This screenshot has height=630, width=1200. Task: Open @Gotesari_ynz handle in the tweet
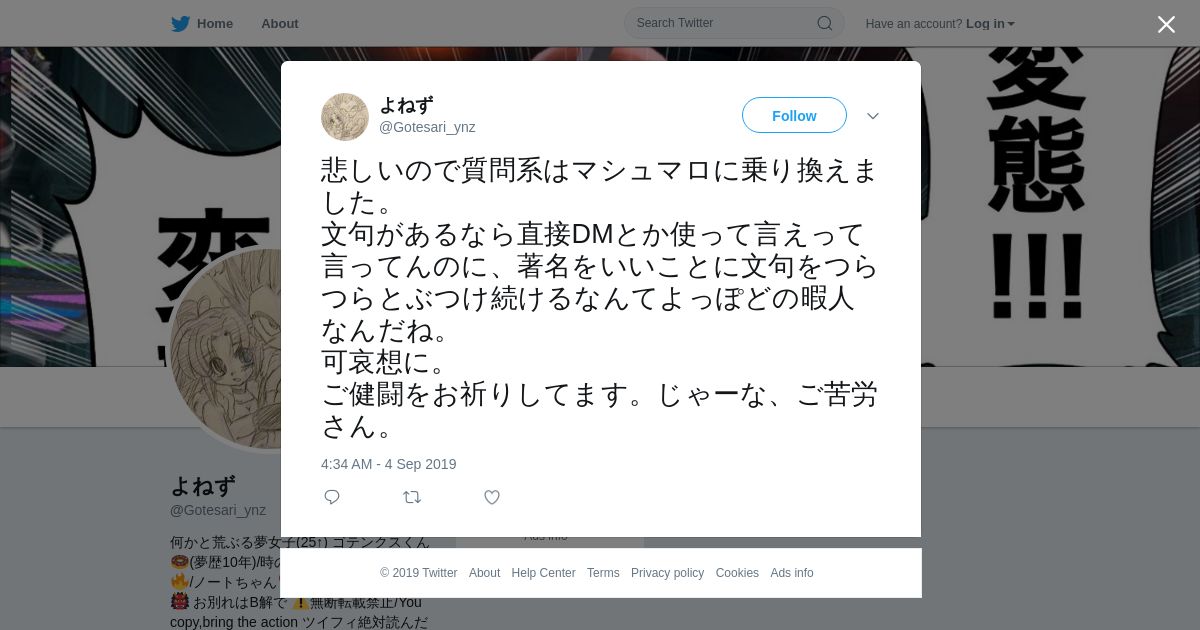pyautogui.click(x=427, y=127)
